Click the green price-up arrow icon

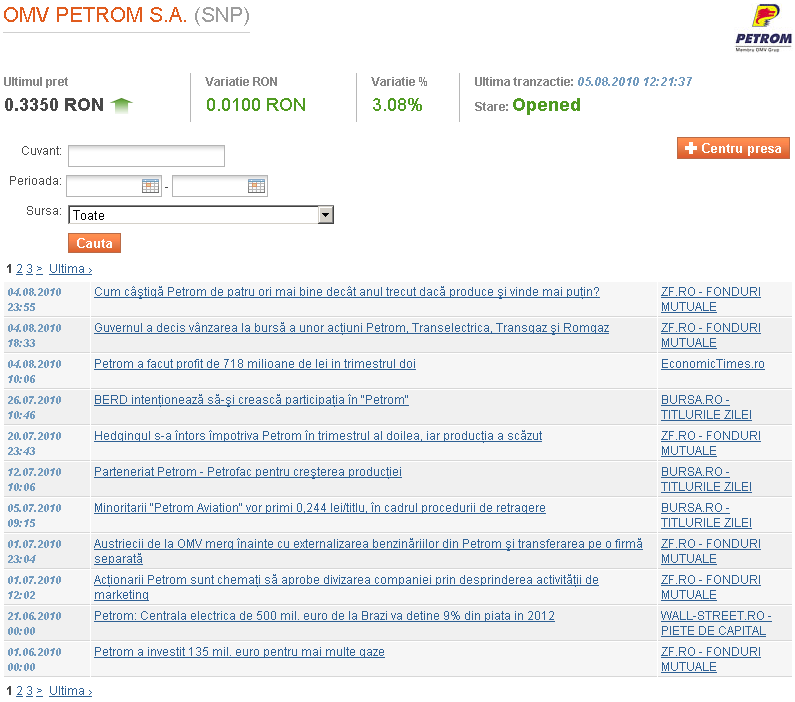121,104
